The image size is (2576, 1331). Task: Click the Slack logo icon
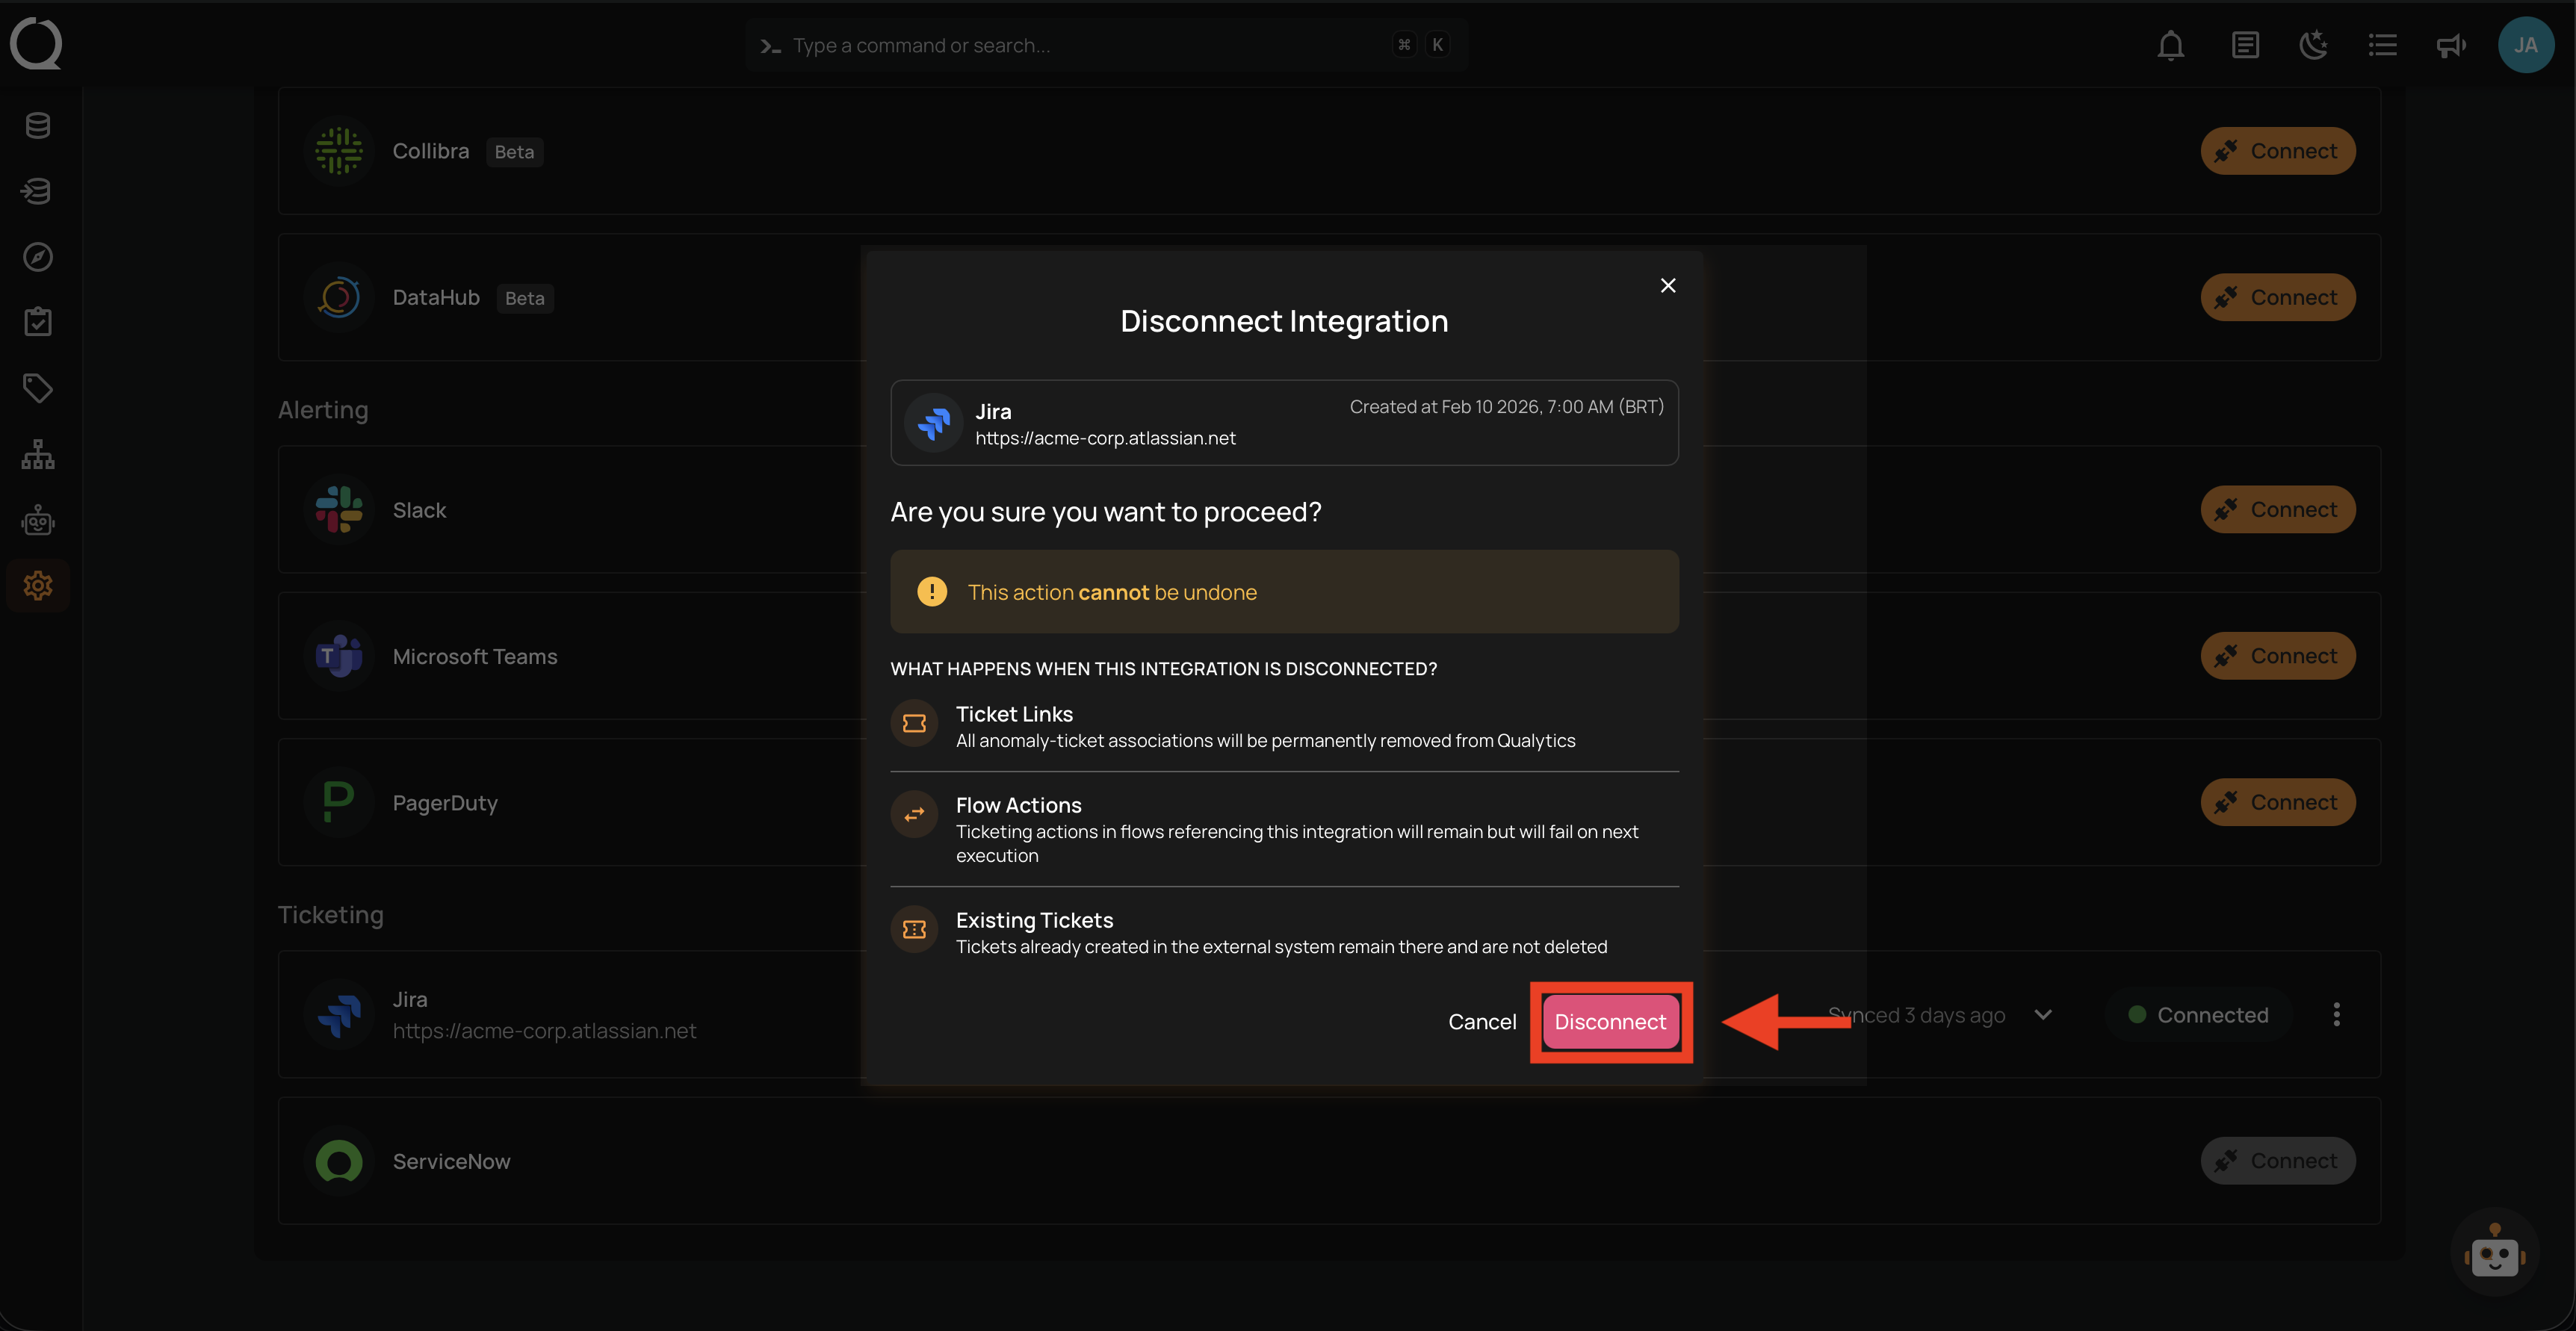point(339,509)
